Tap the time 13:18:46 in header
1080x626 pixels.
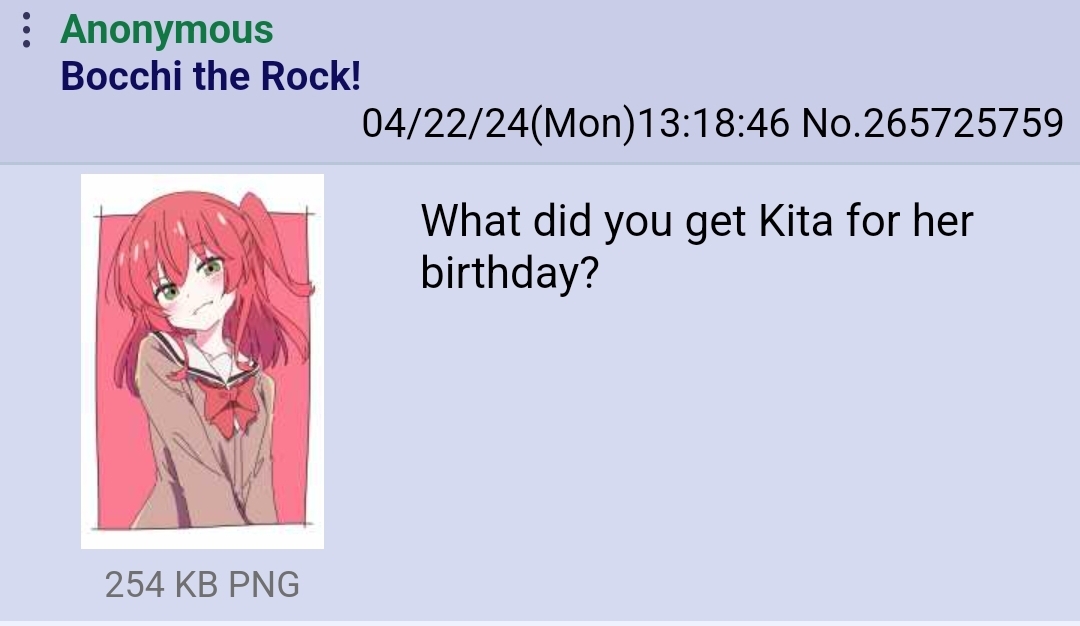pyautogui.click(x=714, y=123)
